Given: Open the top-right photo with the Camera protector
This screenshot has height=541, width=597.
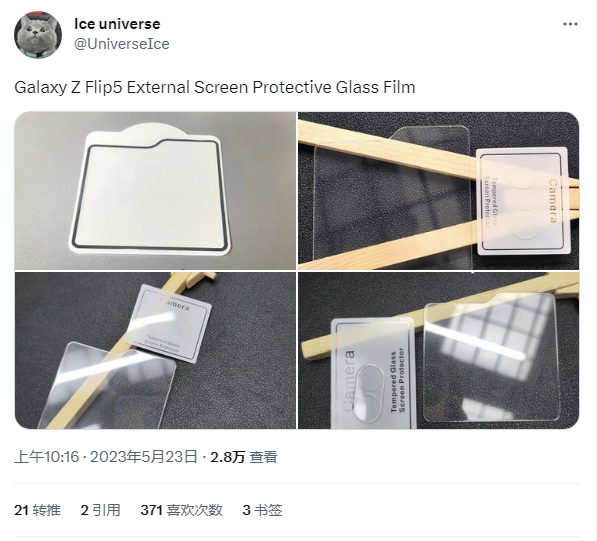Looking at the screenshot, I should pos(439,191).
